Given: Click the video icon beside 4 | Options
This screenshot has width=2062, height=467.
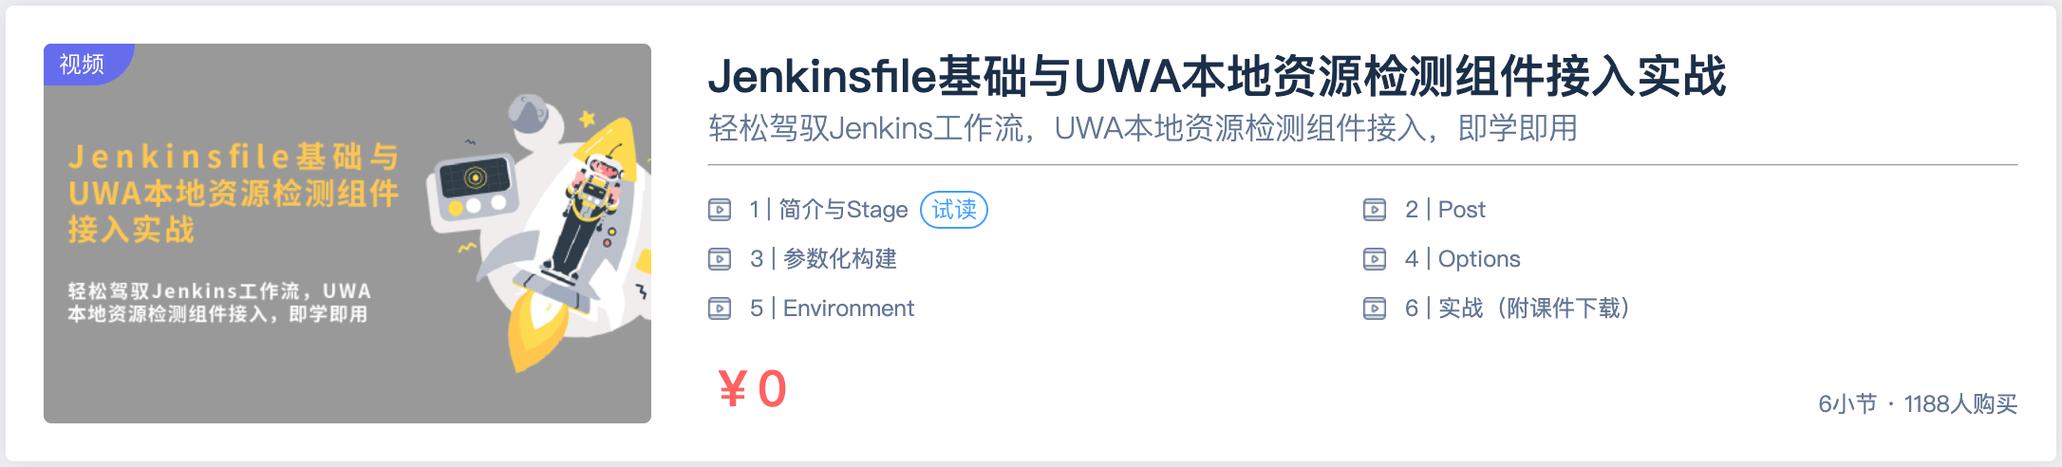Looking at the screenshot, I should [1375, 259].
